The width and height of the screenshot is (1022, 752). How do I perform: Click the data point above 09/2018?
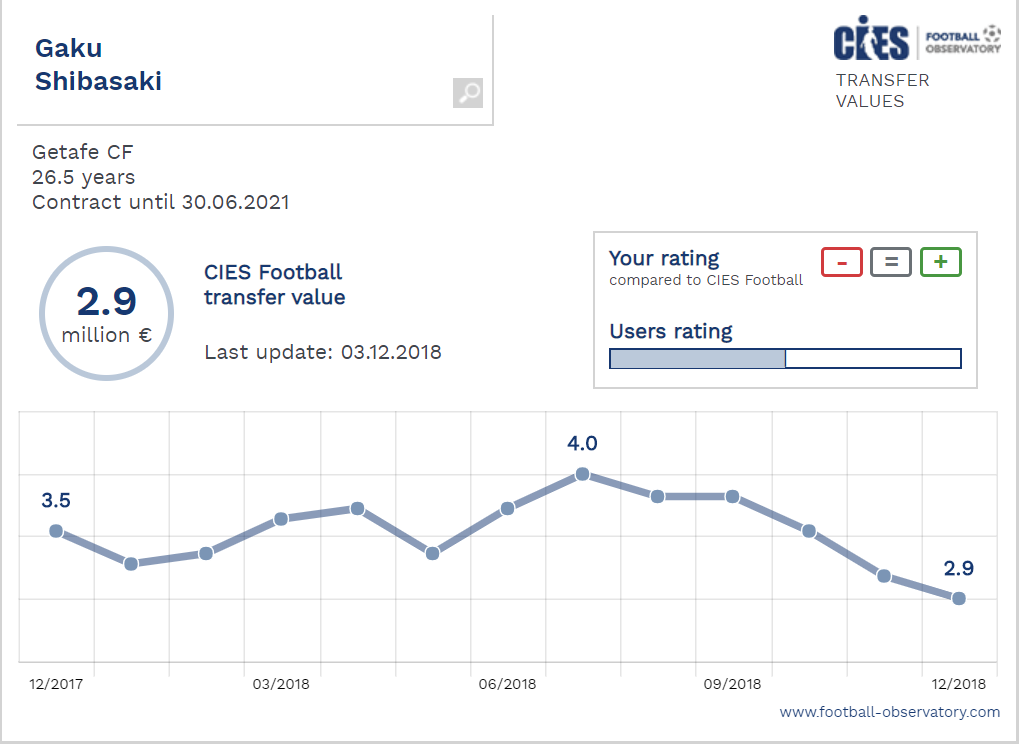point(733,496)
